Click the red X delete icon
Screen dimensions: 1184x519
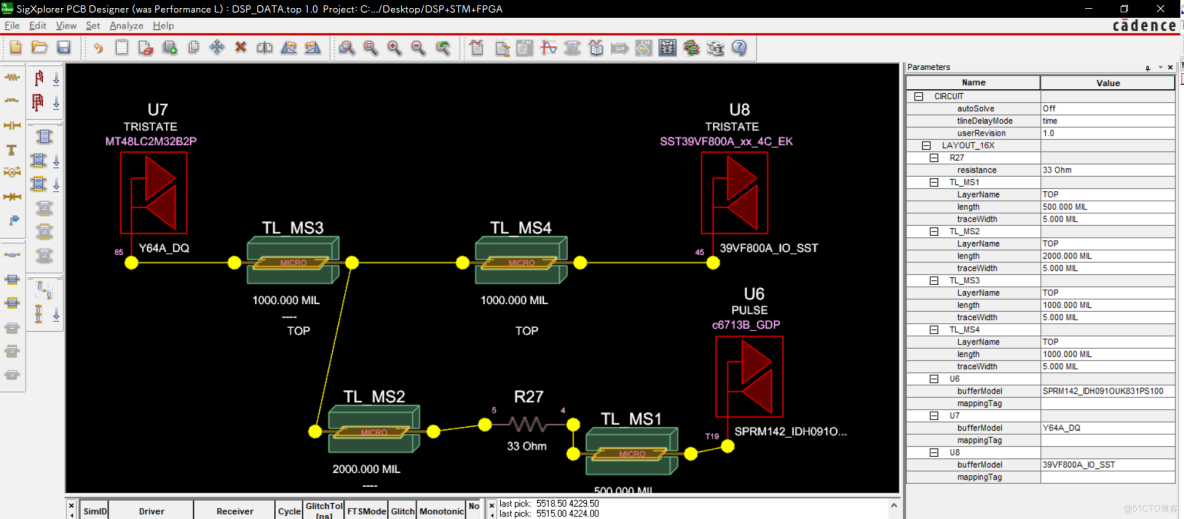[240, 48]
